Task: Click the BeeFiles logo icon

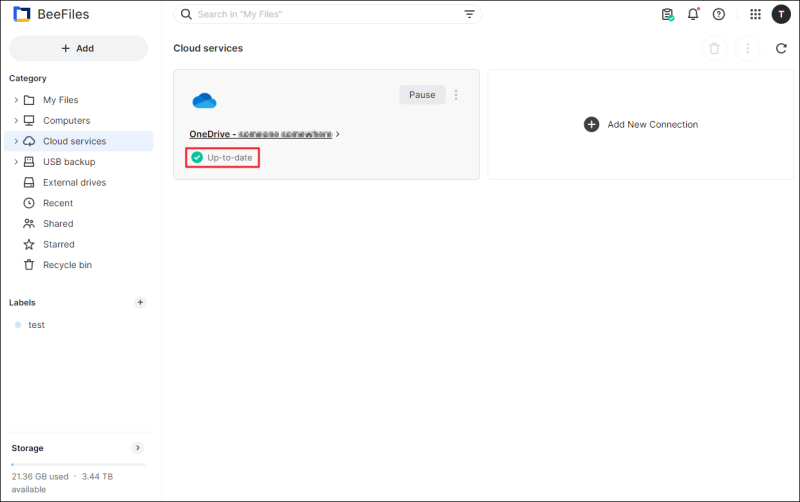Action: 21,14
